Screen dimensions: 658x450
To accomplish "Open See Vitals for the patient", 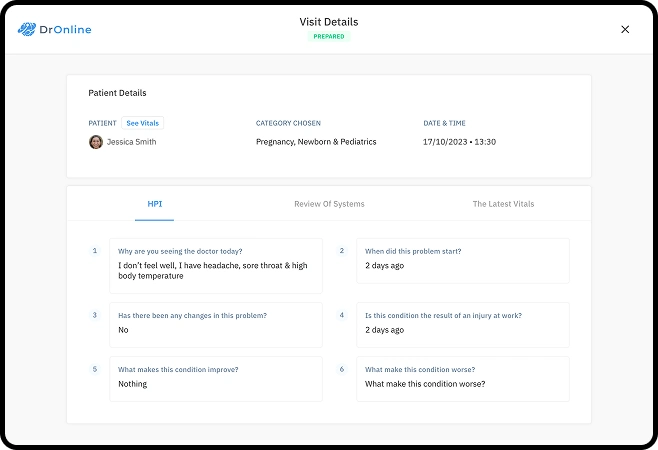I will coord(143,123).
